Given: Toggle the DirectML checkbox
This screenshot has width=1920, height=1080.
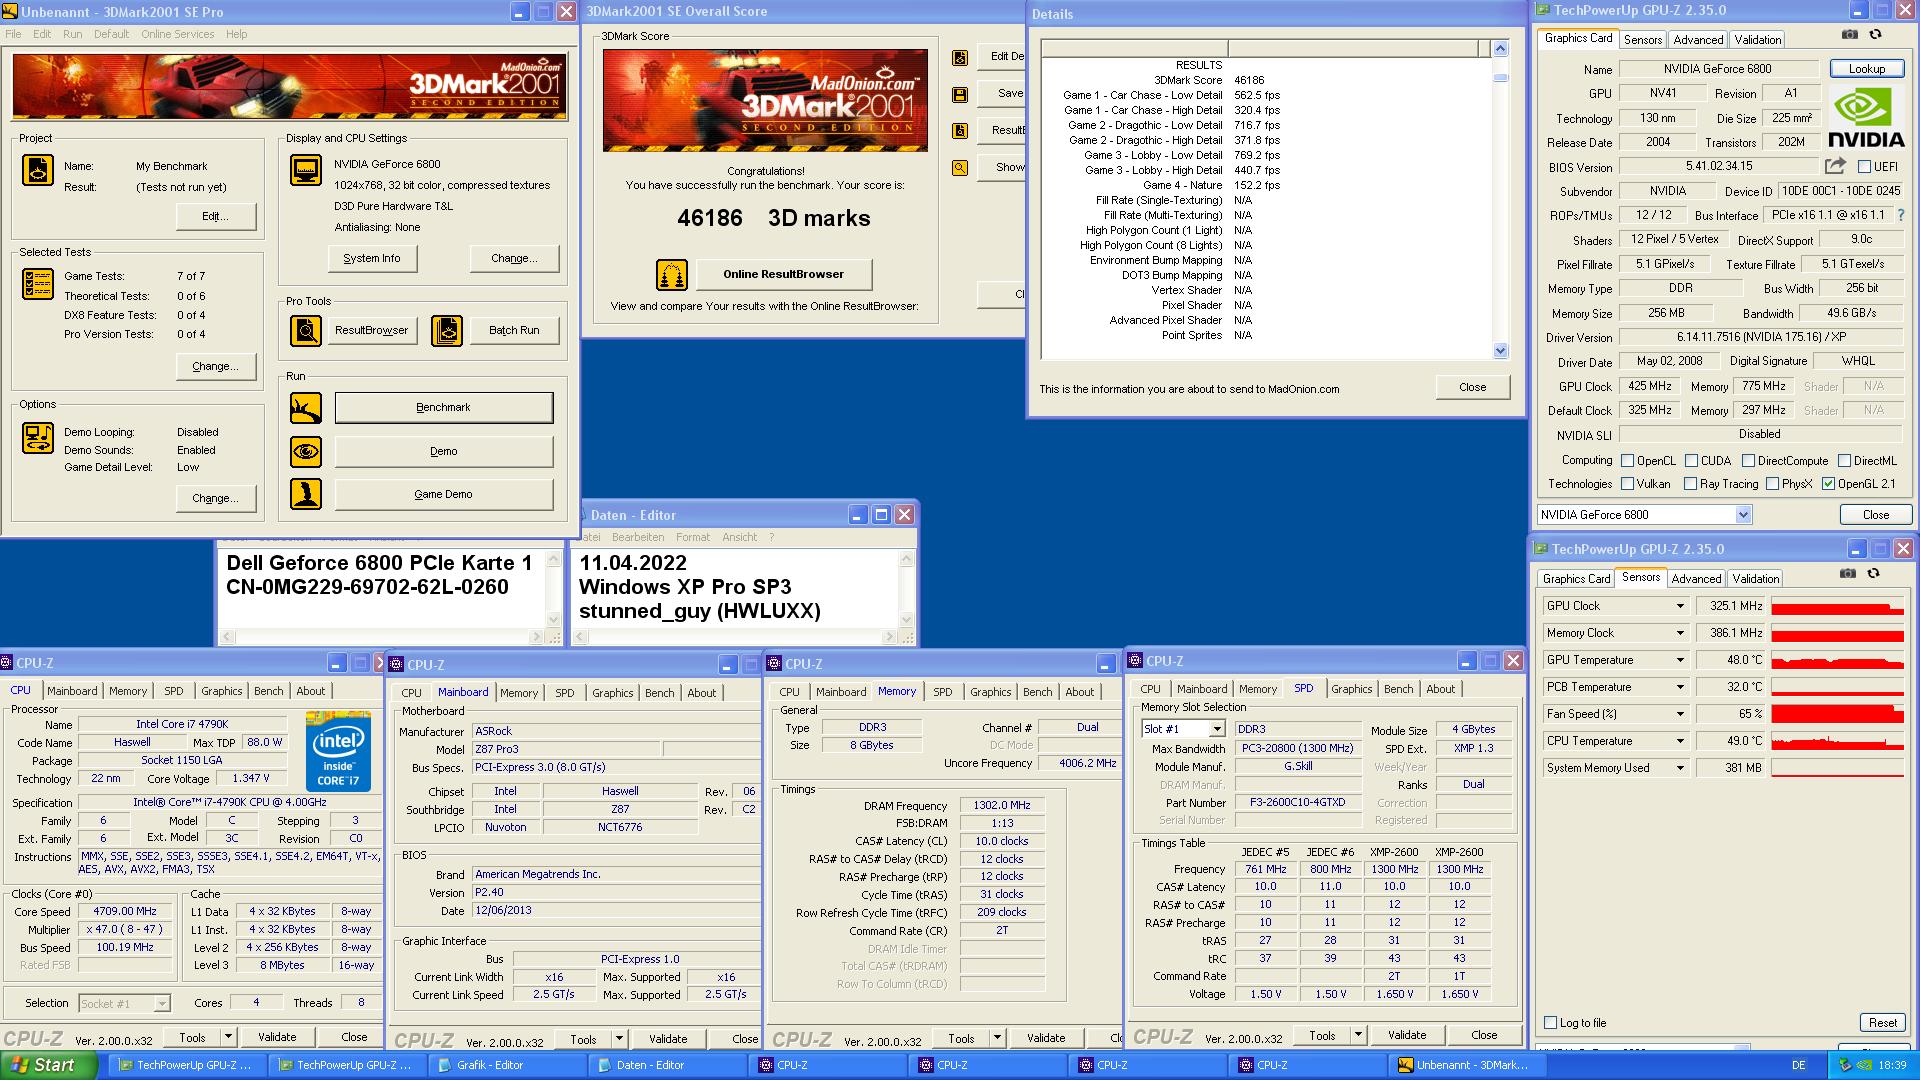Looking at the screenshot, I should (x=1844, y=461).
